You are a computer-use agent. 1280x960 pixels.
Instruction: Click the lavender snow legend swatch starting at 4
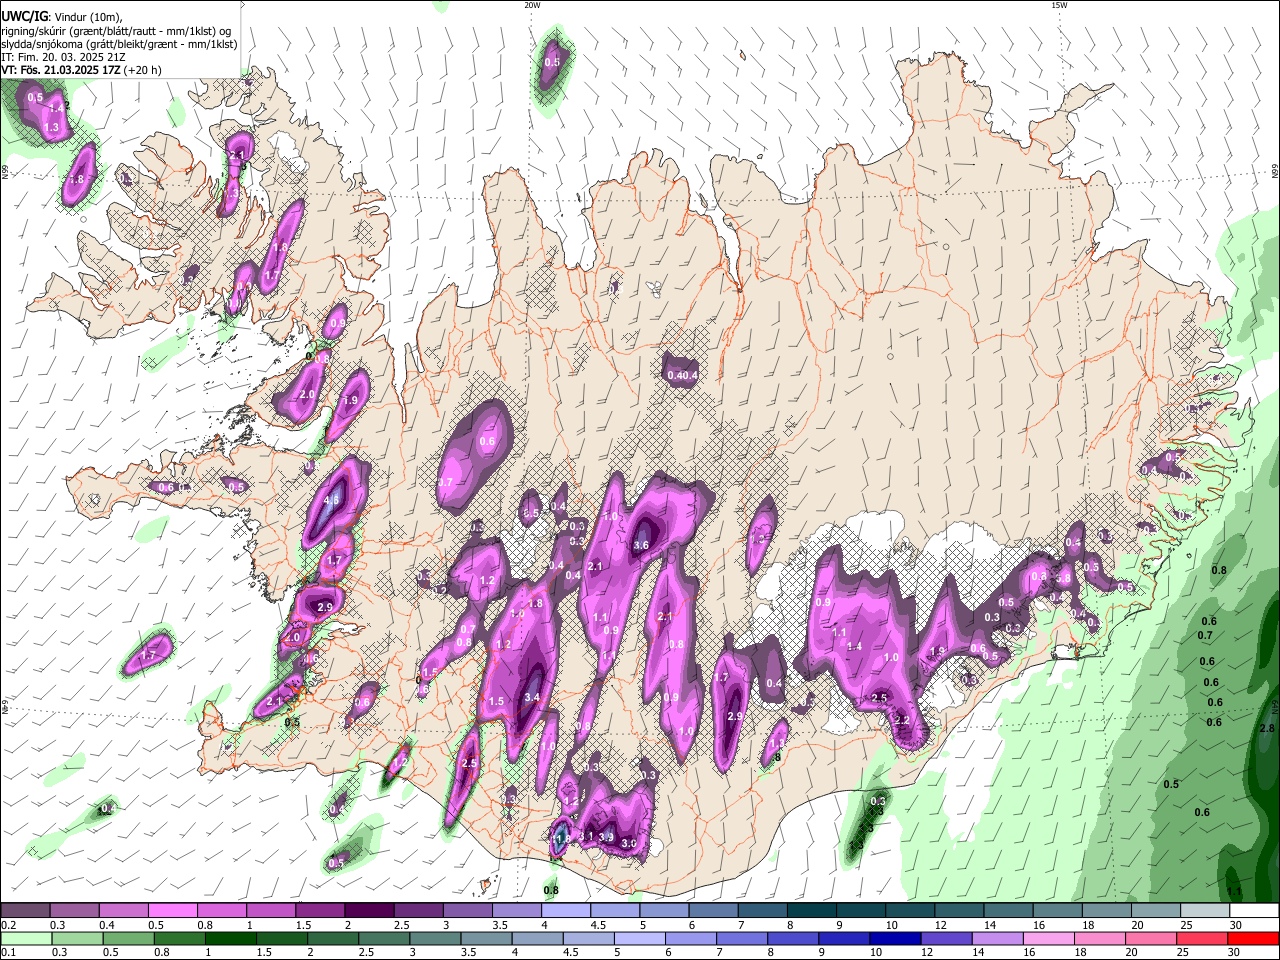564,911
